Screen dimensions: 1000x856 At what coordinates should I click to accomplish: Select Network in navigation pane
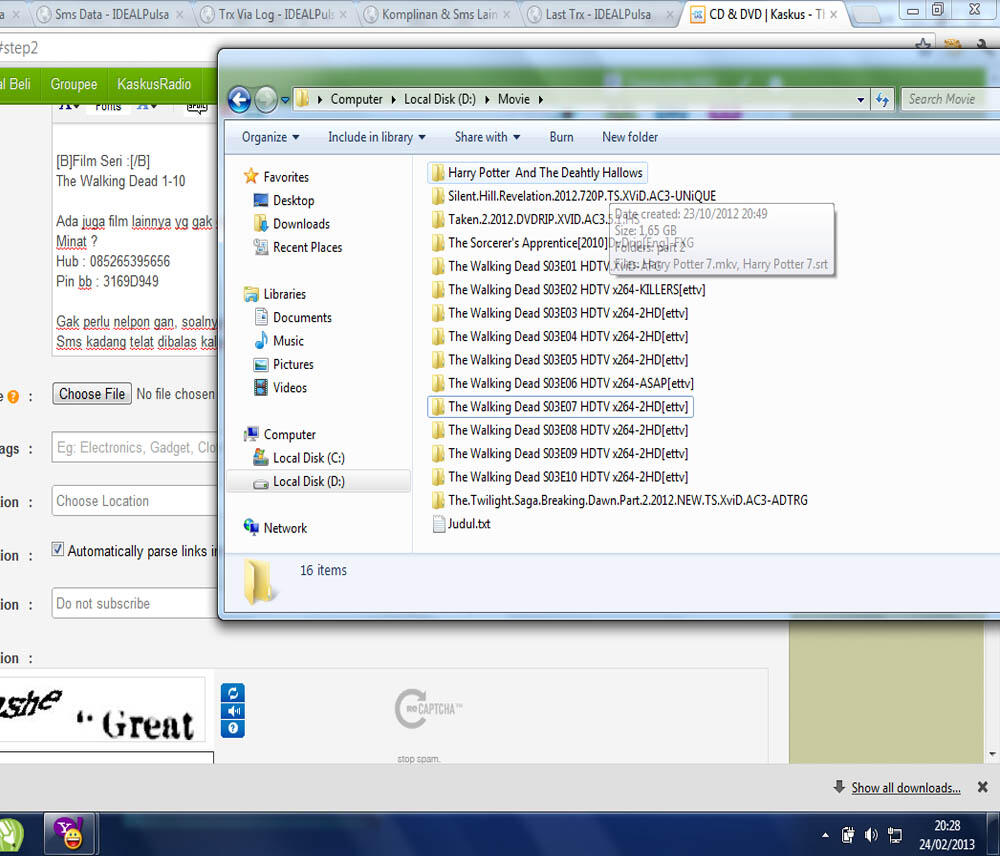(276, 528)
